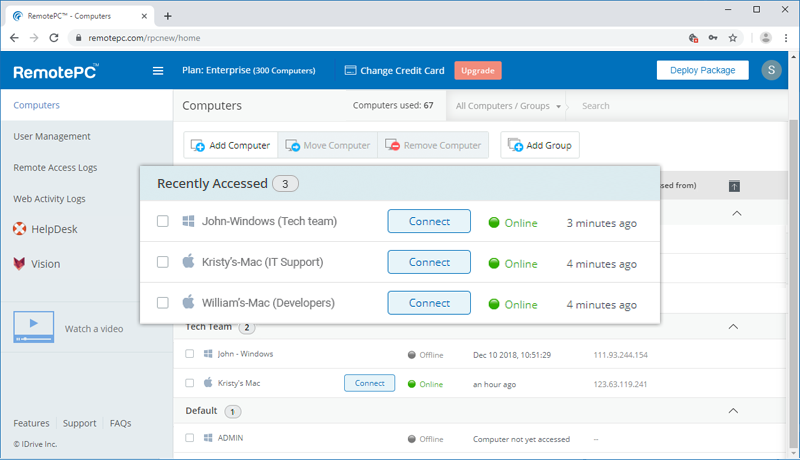This screenshot has width=800, height=460.
Task: Open All Computers / Groups dropdown
Action: [x=508, y=106]
